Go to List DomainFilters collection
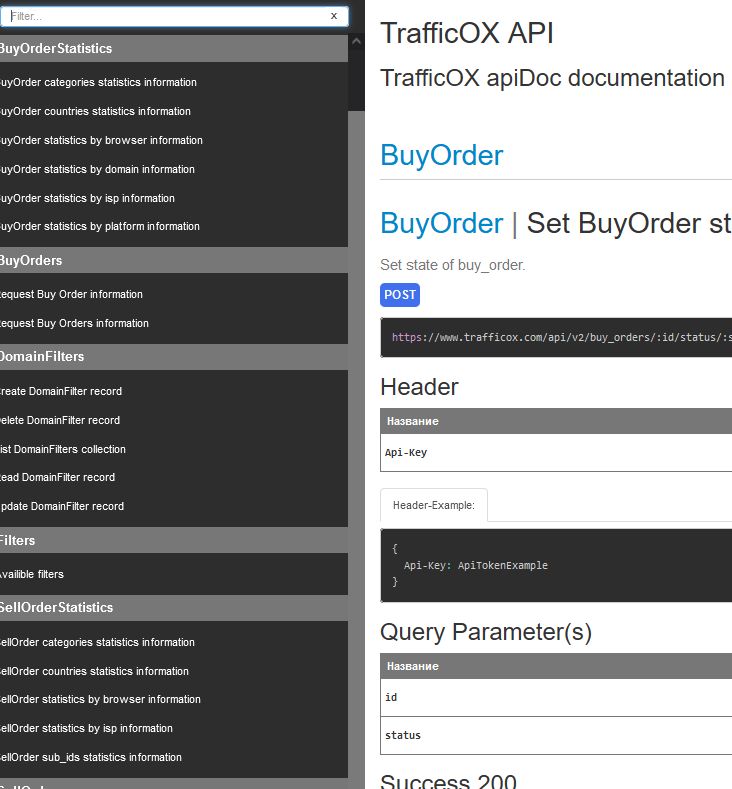This screenshot has height=789, width=732. (x=63, y=450)
